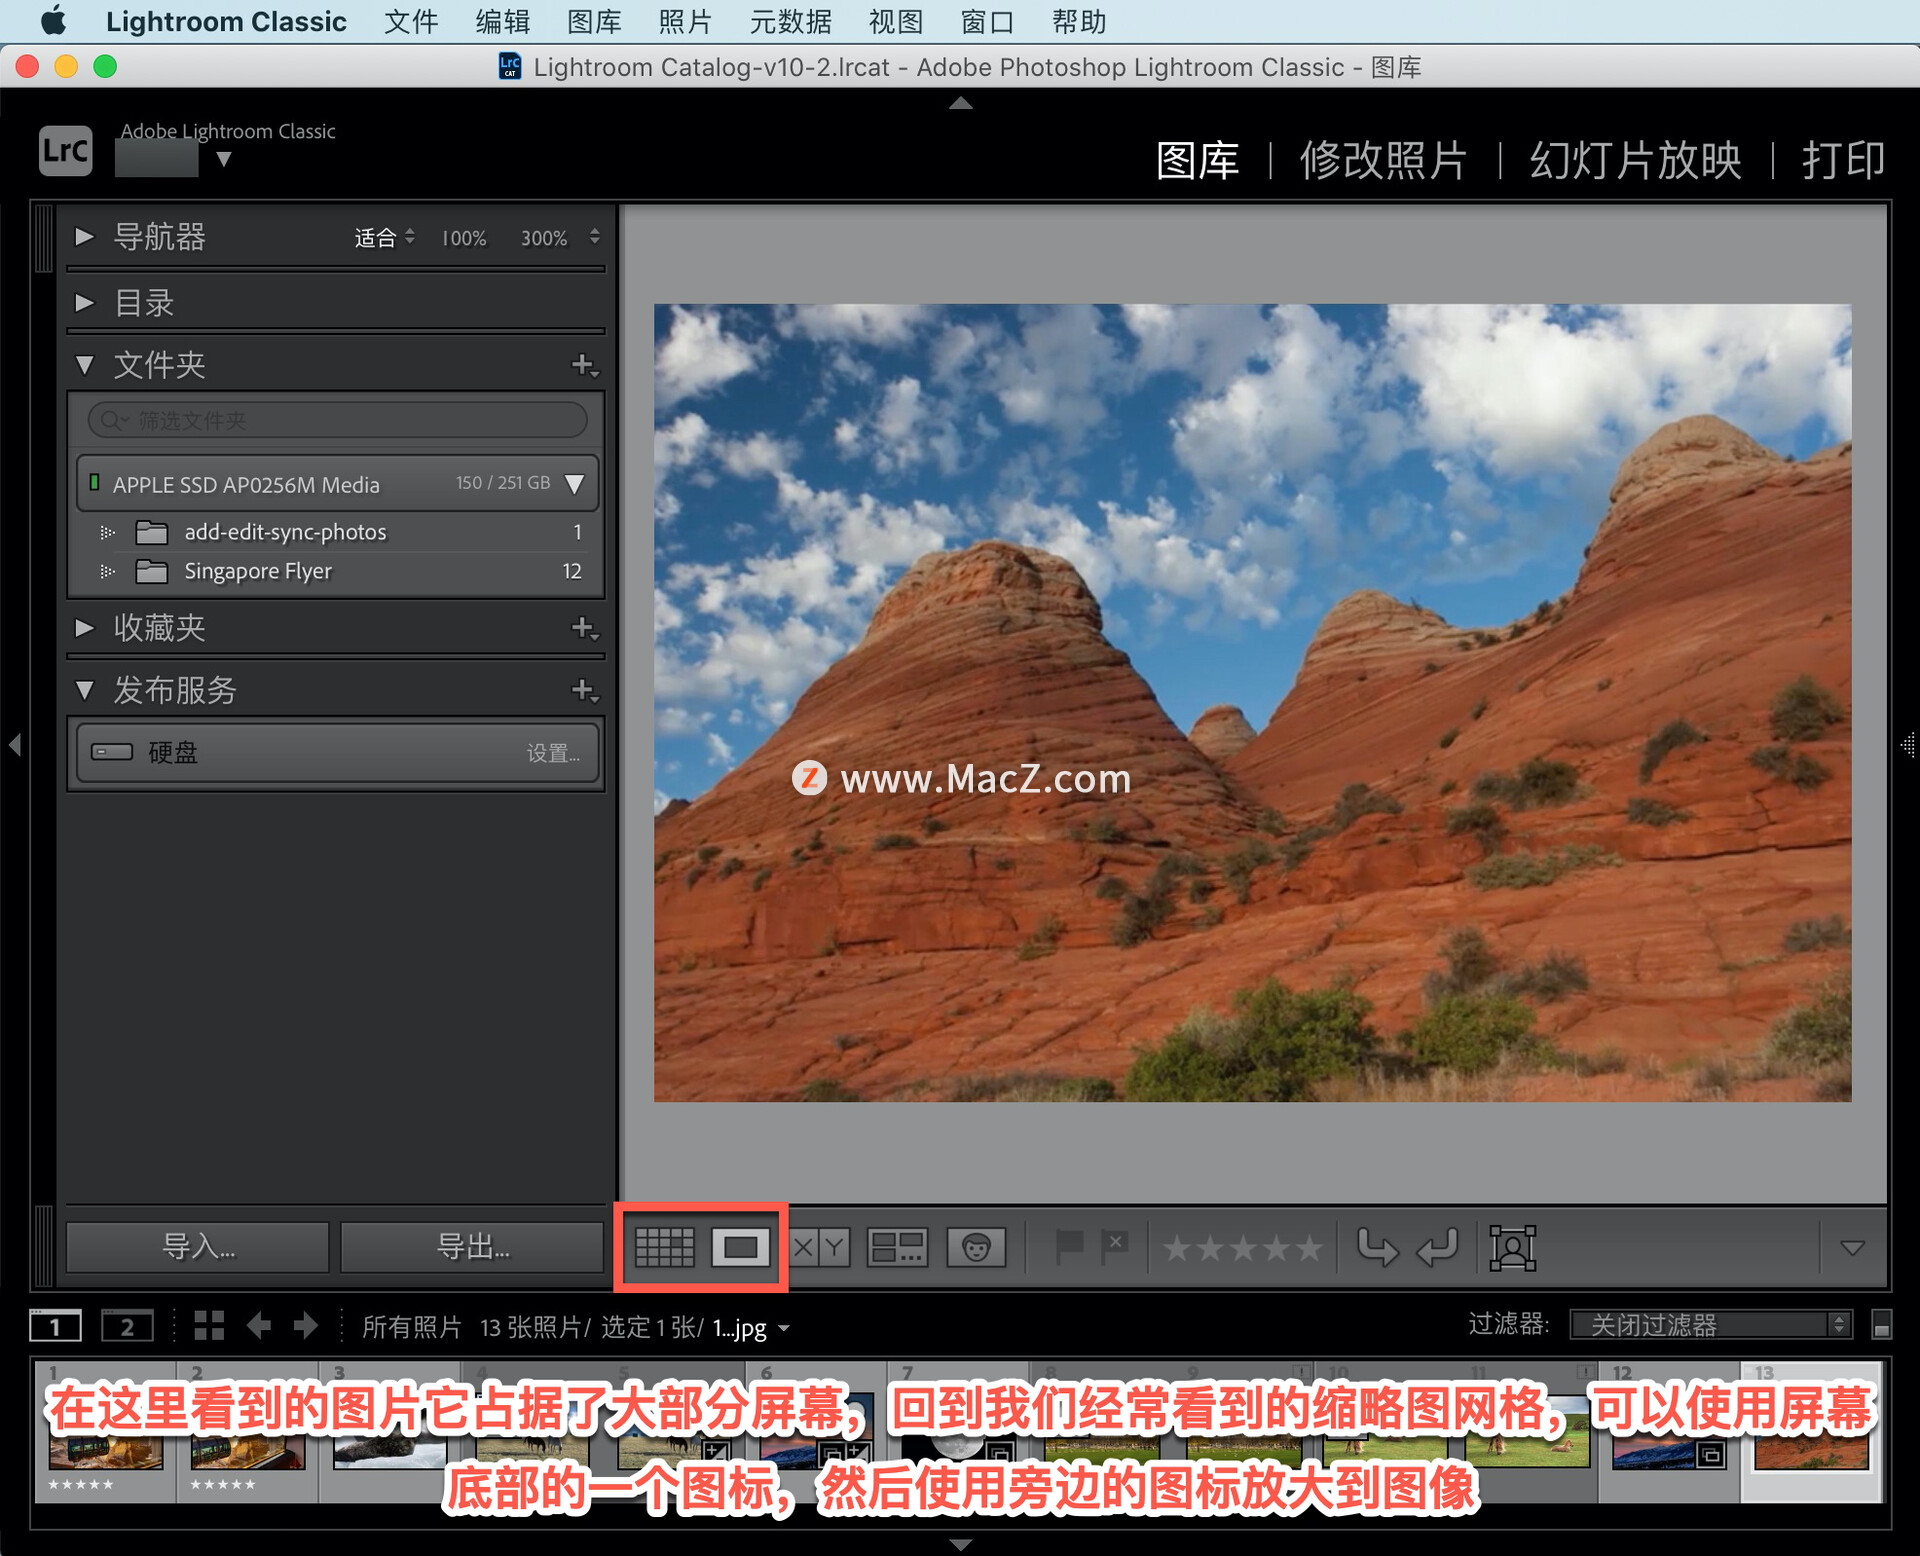This screenshot has width=1920, height=1556.
Task: Rotate photo counterclockwise arrow icon
Action: point(1376,1247)
